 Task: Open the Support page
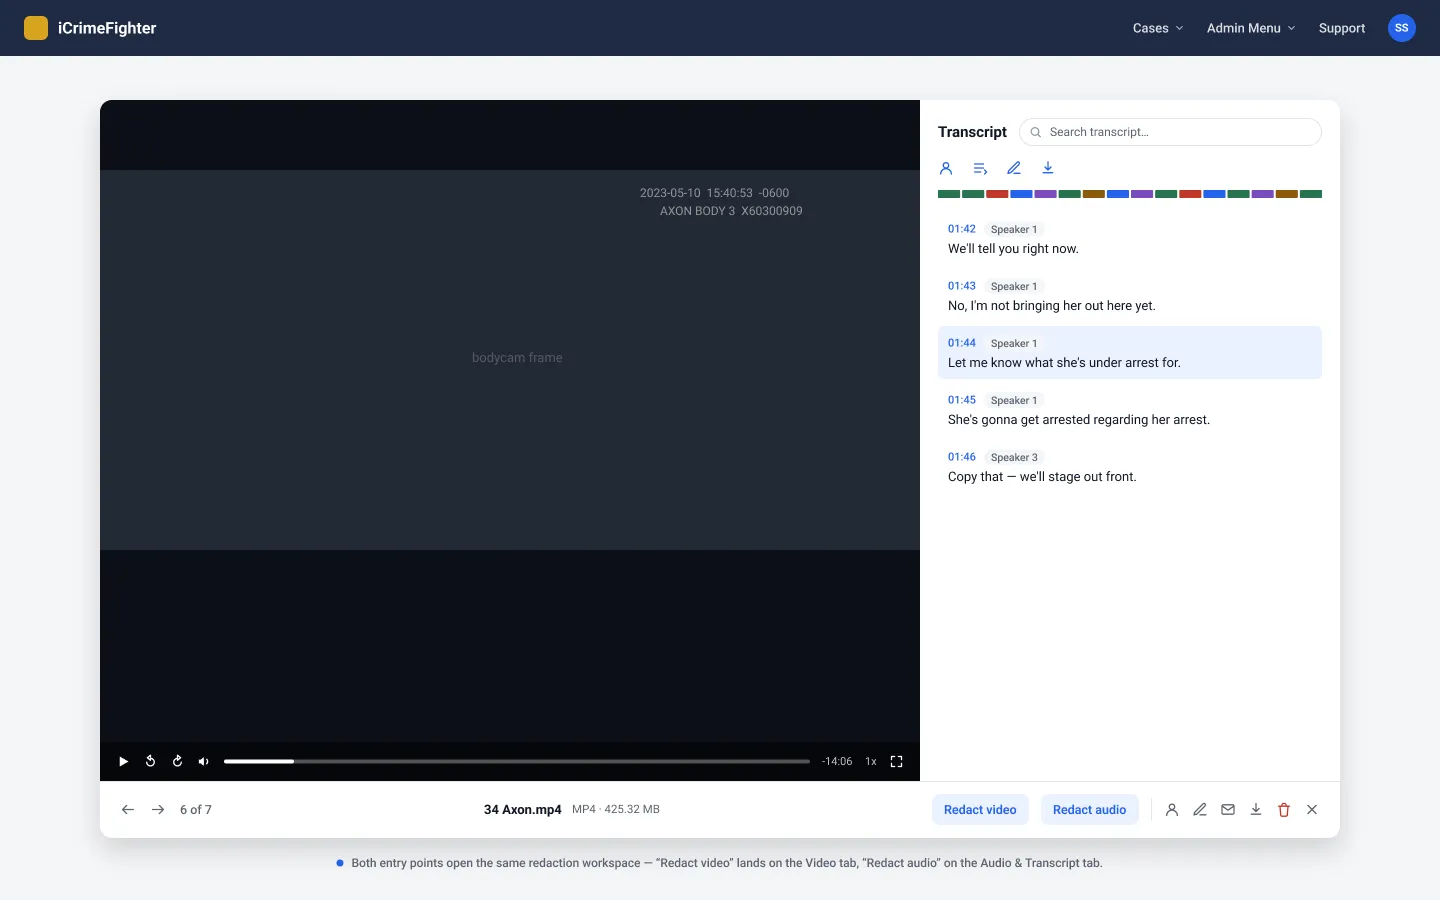(1342, 28)
